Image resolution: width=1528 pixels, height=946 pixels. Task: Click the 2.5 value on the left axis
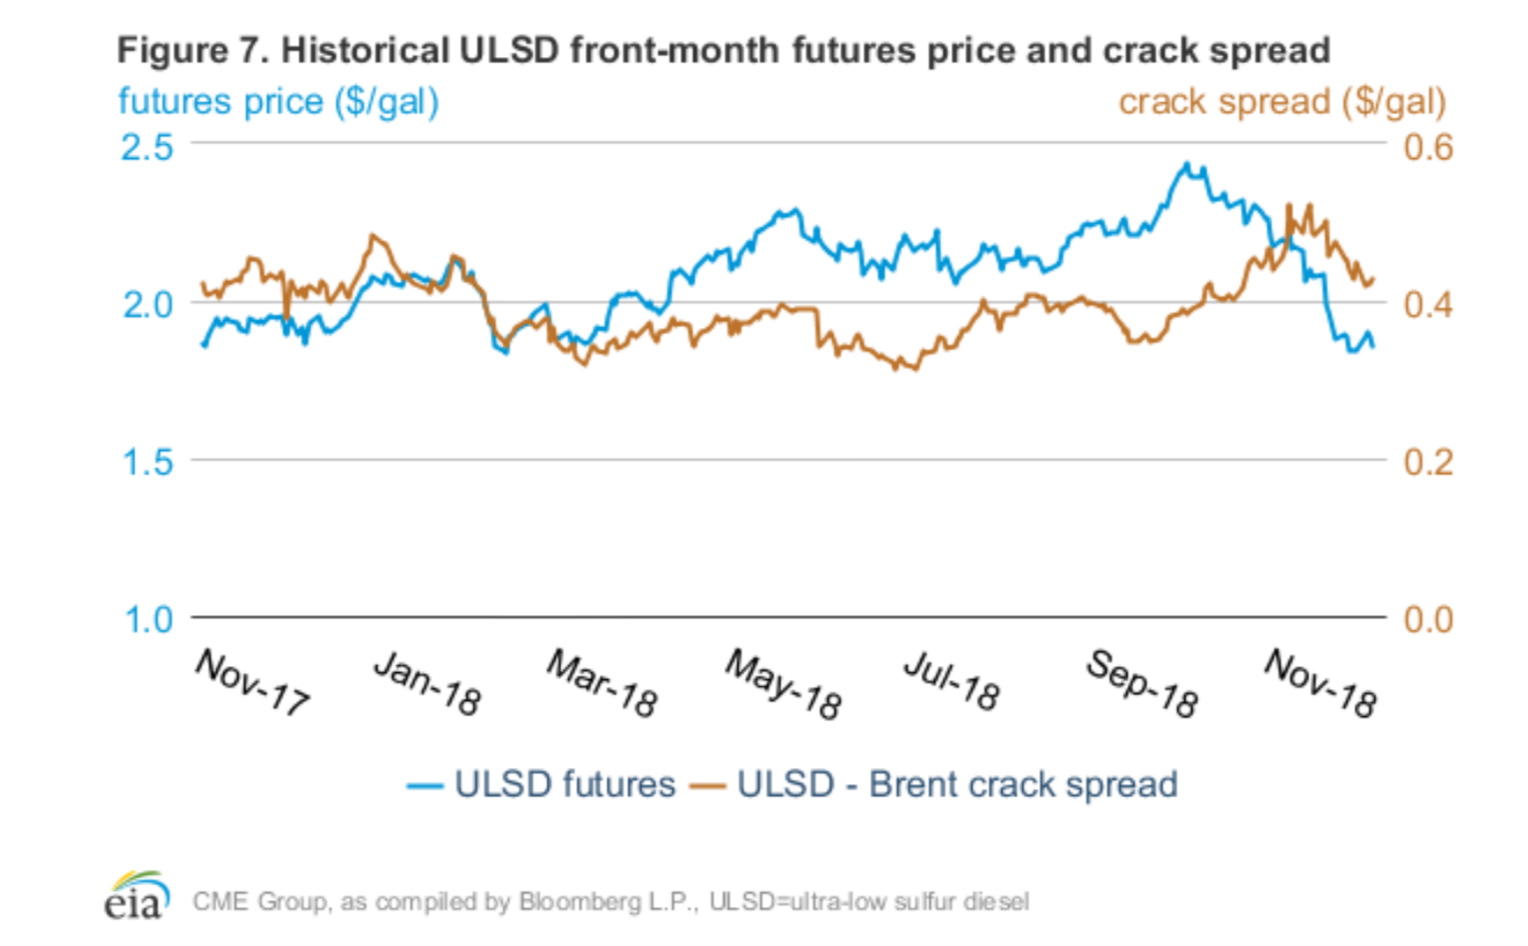coord(147,148)
